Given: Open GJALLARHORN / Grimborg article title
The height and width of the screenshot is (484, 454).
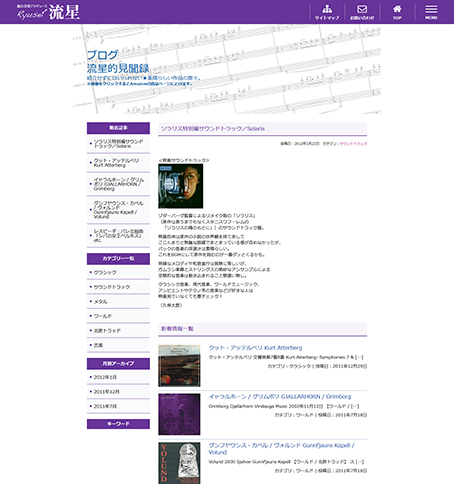Looking at the screenshot, I should (280, 396).
